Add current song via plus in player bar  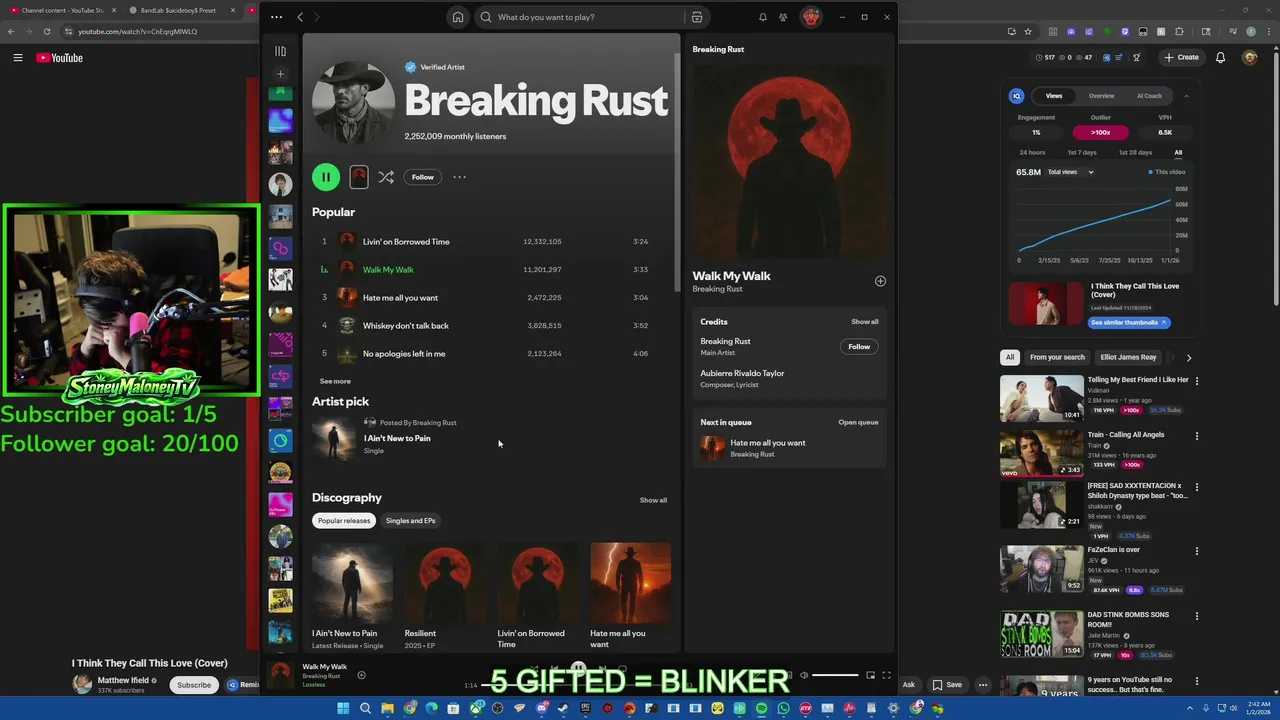click(x=361, y=675)
